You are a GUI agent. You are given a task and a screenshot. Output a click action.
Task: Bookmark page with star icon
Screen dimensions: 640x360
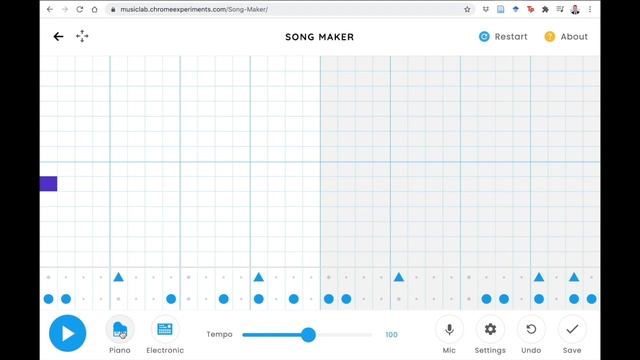467,9
